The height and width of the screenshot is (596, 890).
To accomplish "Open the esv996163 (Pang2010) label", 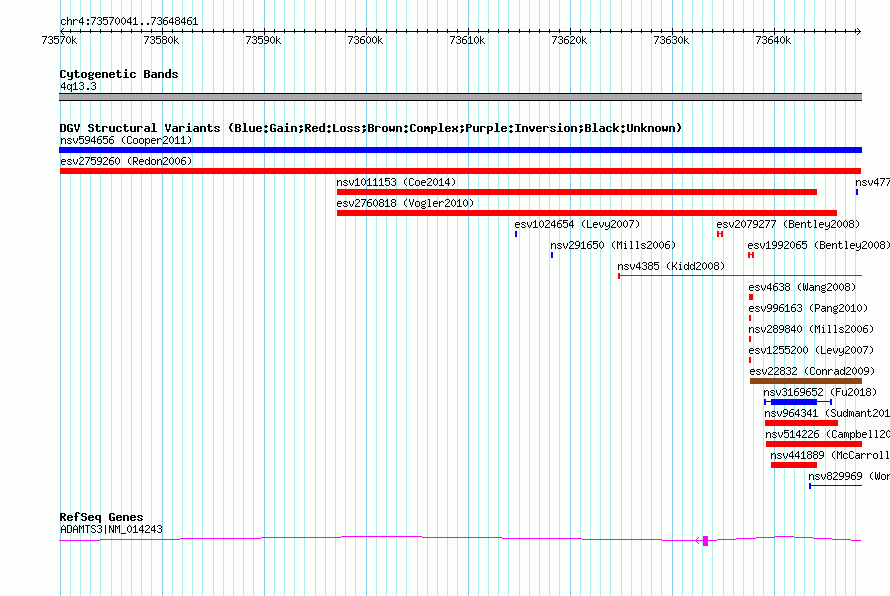I will (x=808, y=308).
